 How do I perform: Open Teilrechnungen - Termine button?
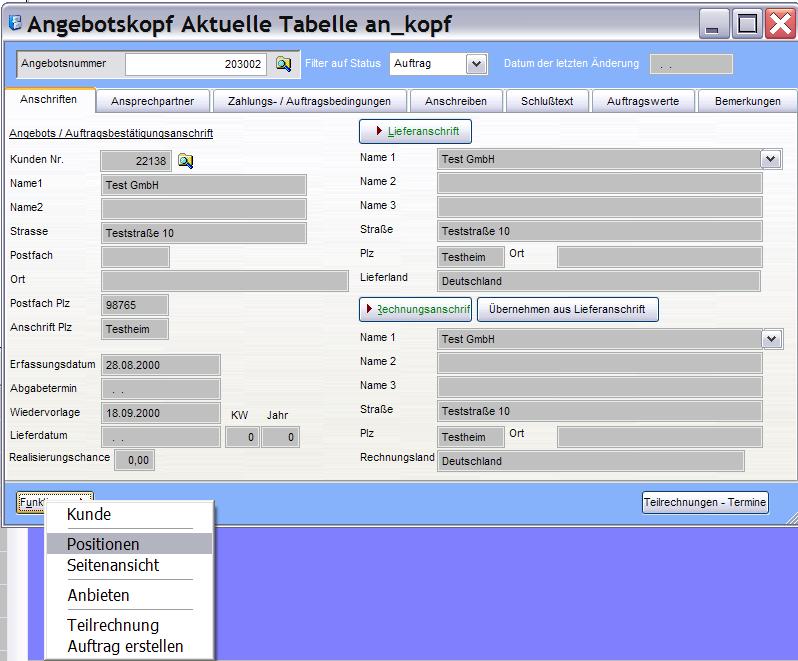[x=705, y=502]
